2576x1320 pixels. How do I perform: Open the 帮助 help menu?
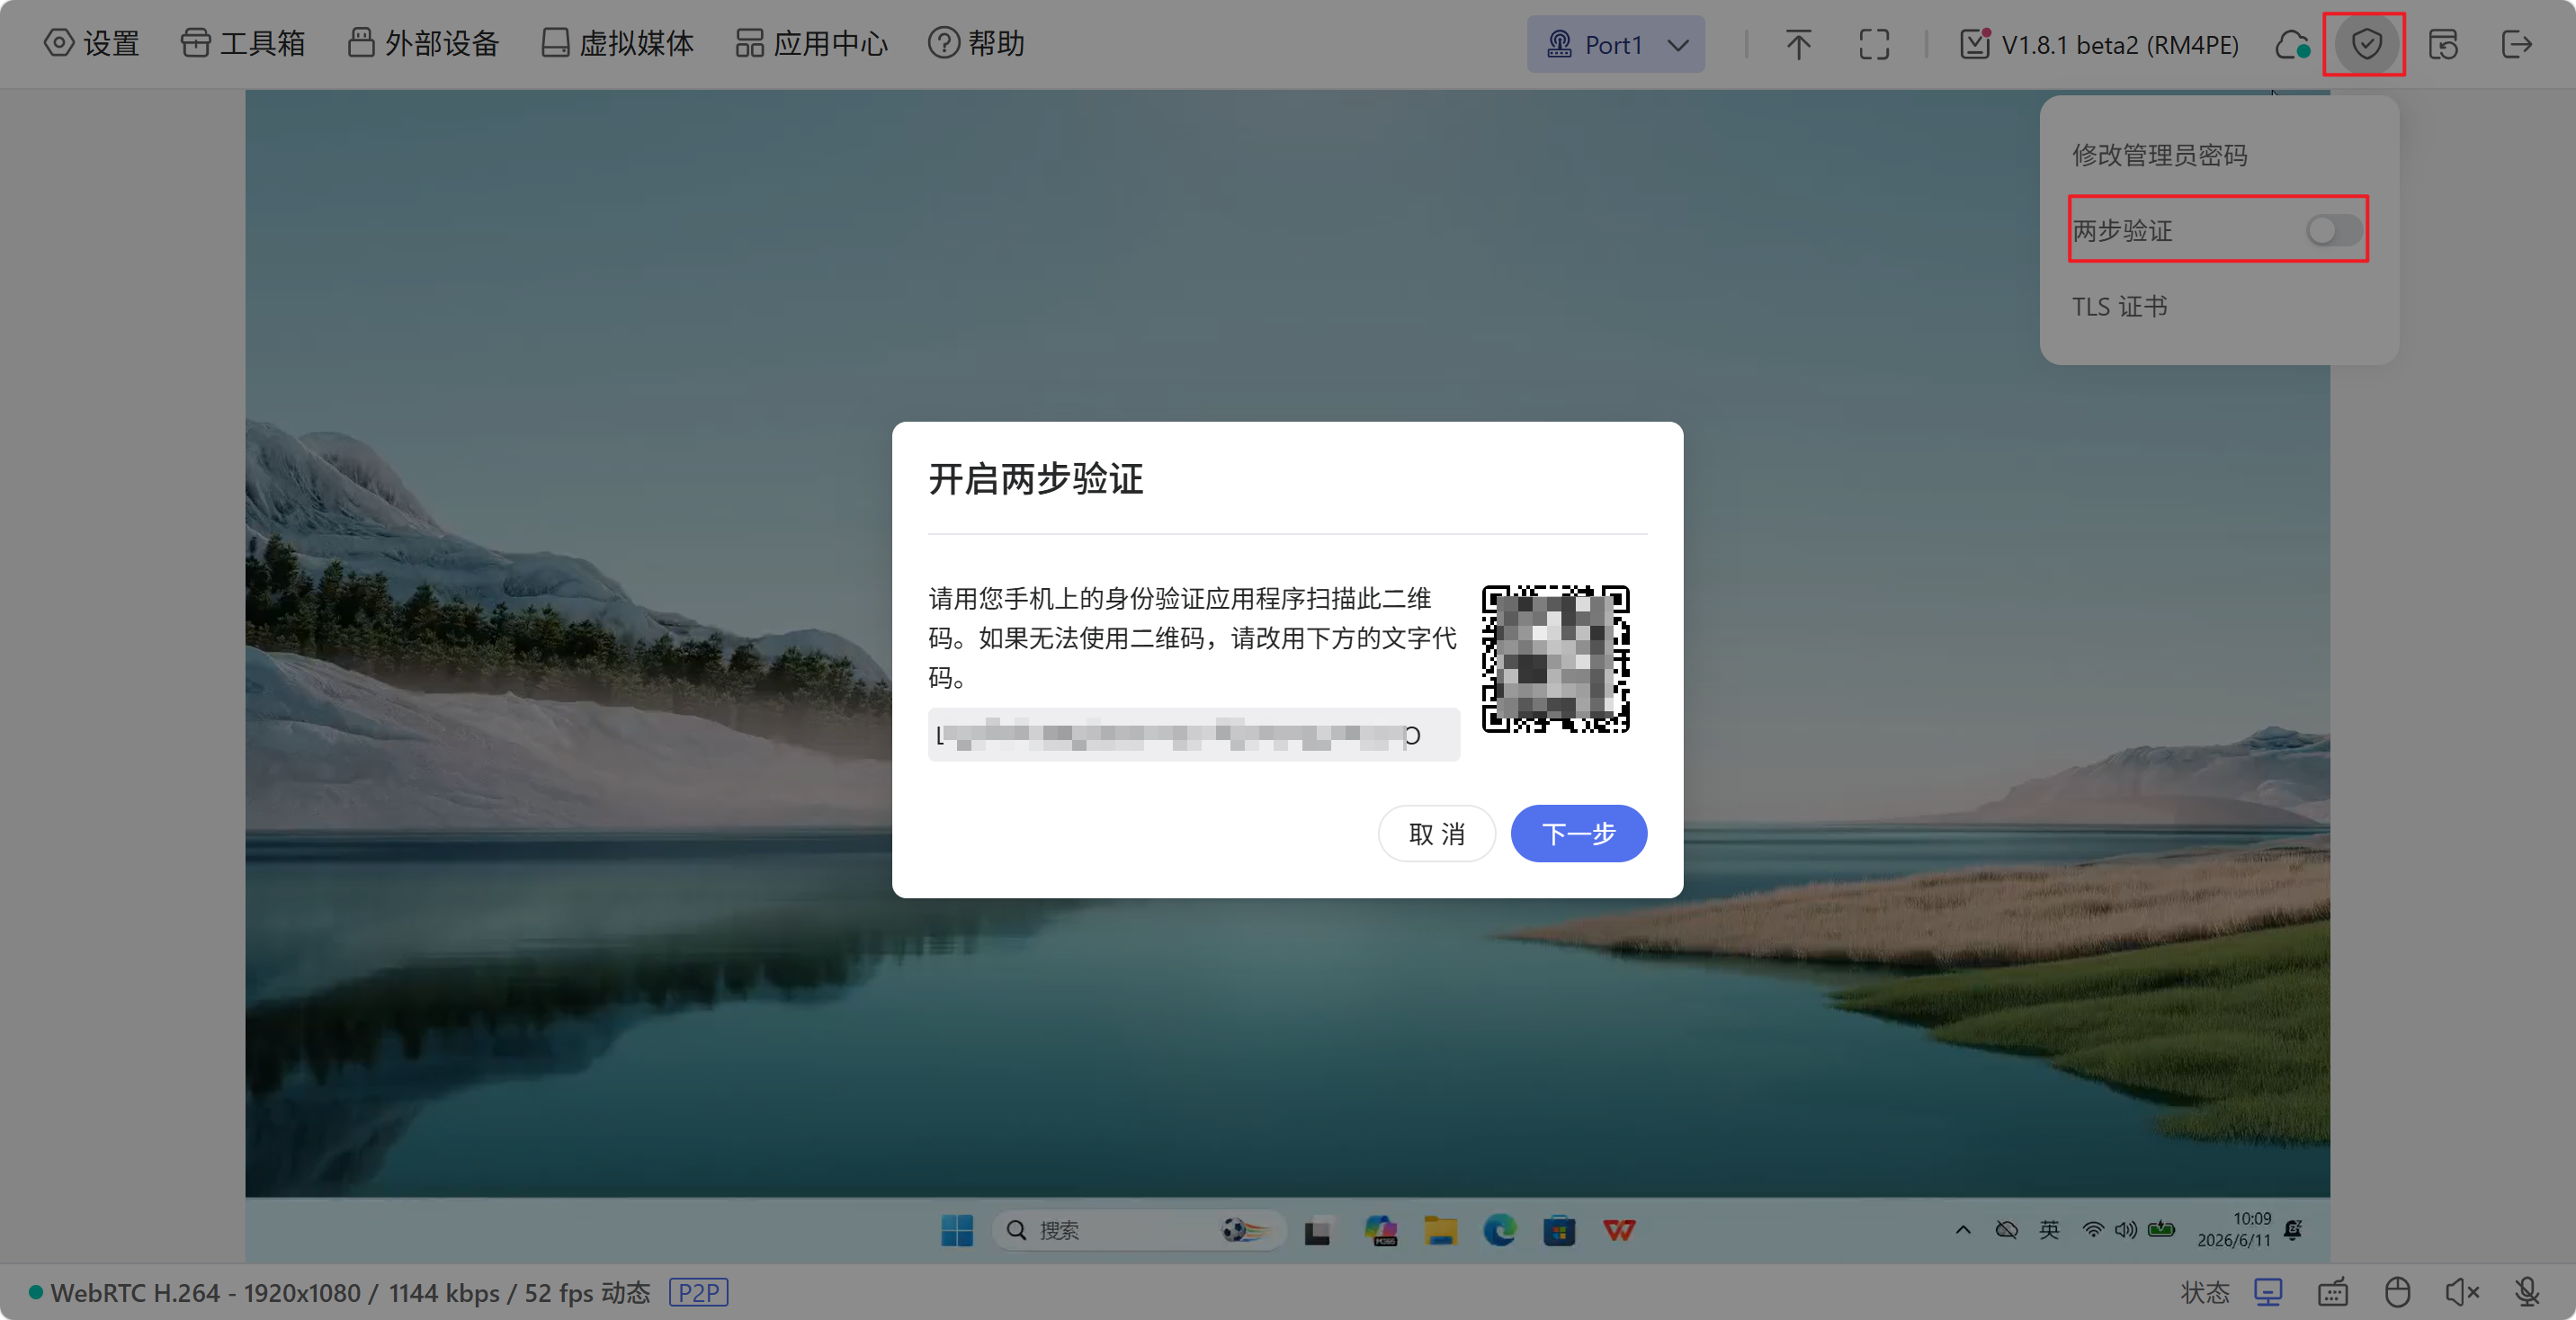(976, 43)
